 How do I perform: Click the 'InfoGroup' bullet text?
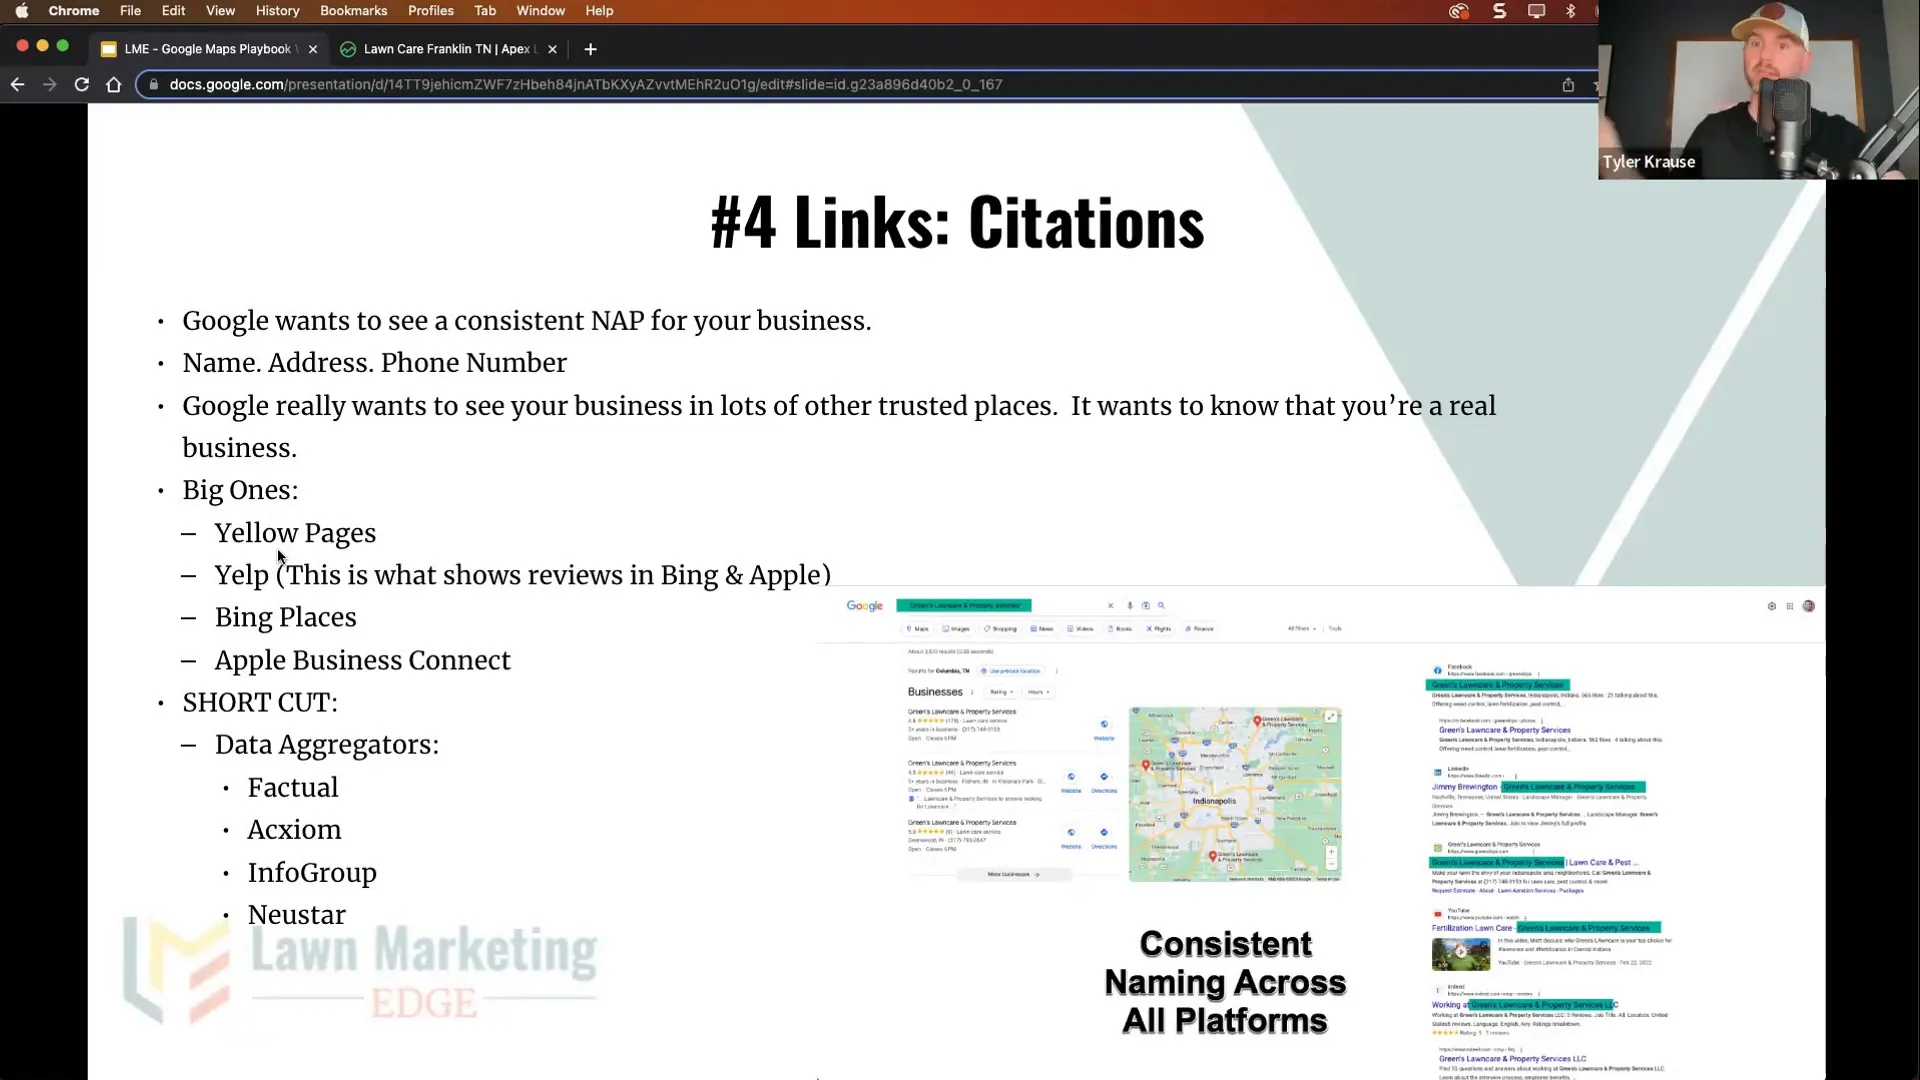pyautogui.click(x=311, y=873)
